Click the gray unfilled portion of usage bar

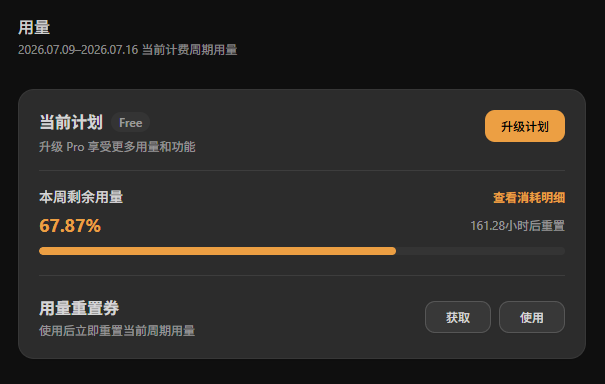tap(480, 251)
